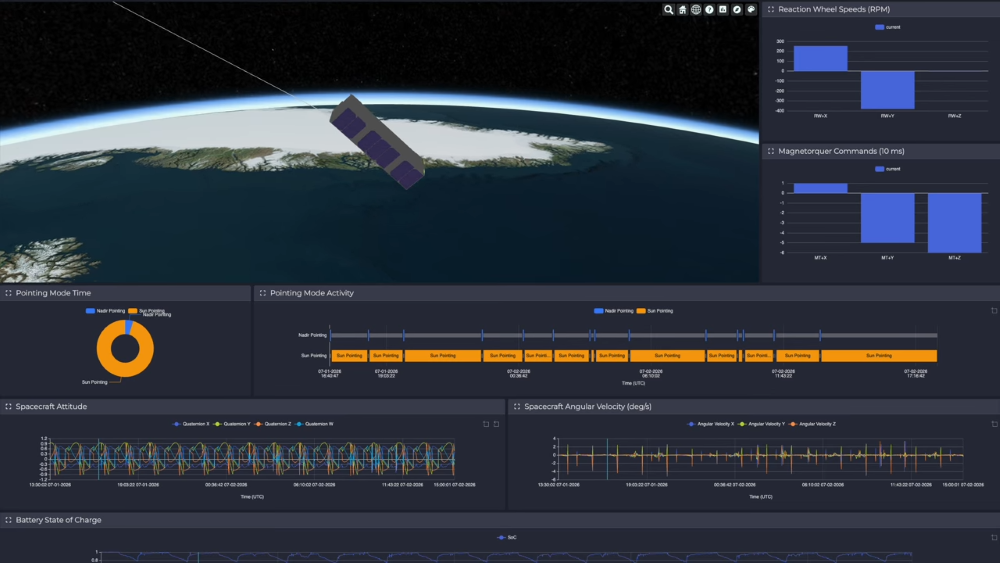1000x563 pixels.
Task: Expand Magnetorquer Commands panel to fullscreen
Action: (770, 151)
